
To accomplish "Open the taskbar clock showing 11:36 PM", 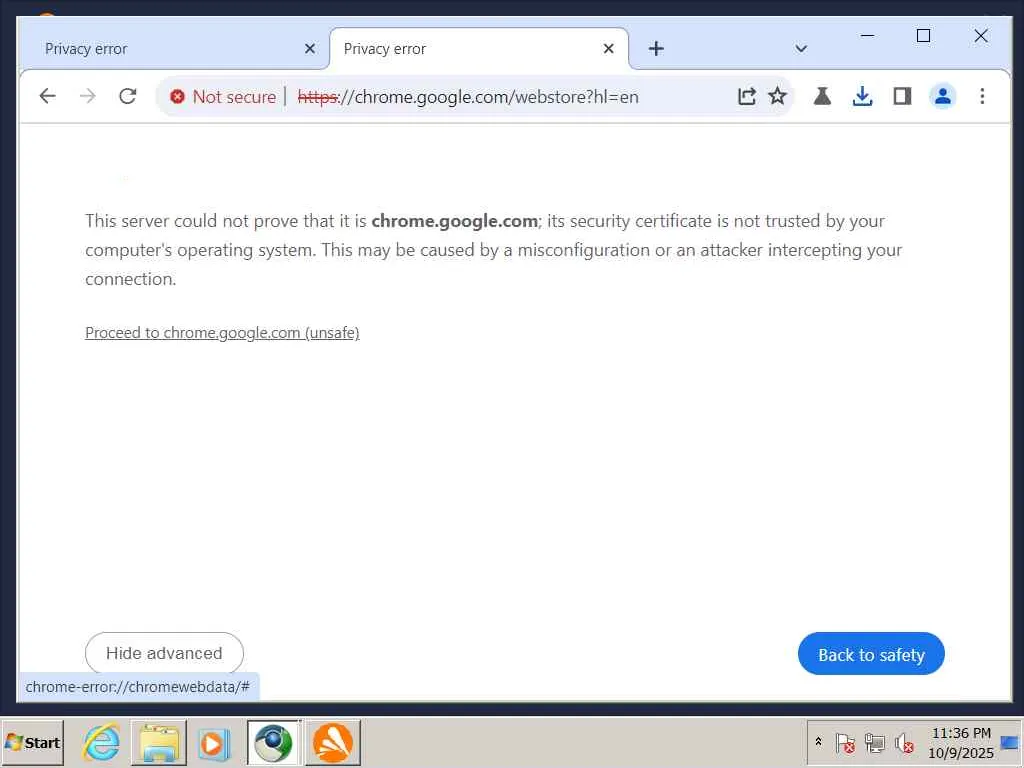I will click(961, 743).
